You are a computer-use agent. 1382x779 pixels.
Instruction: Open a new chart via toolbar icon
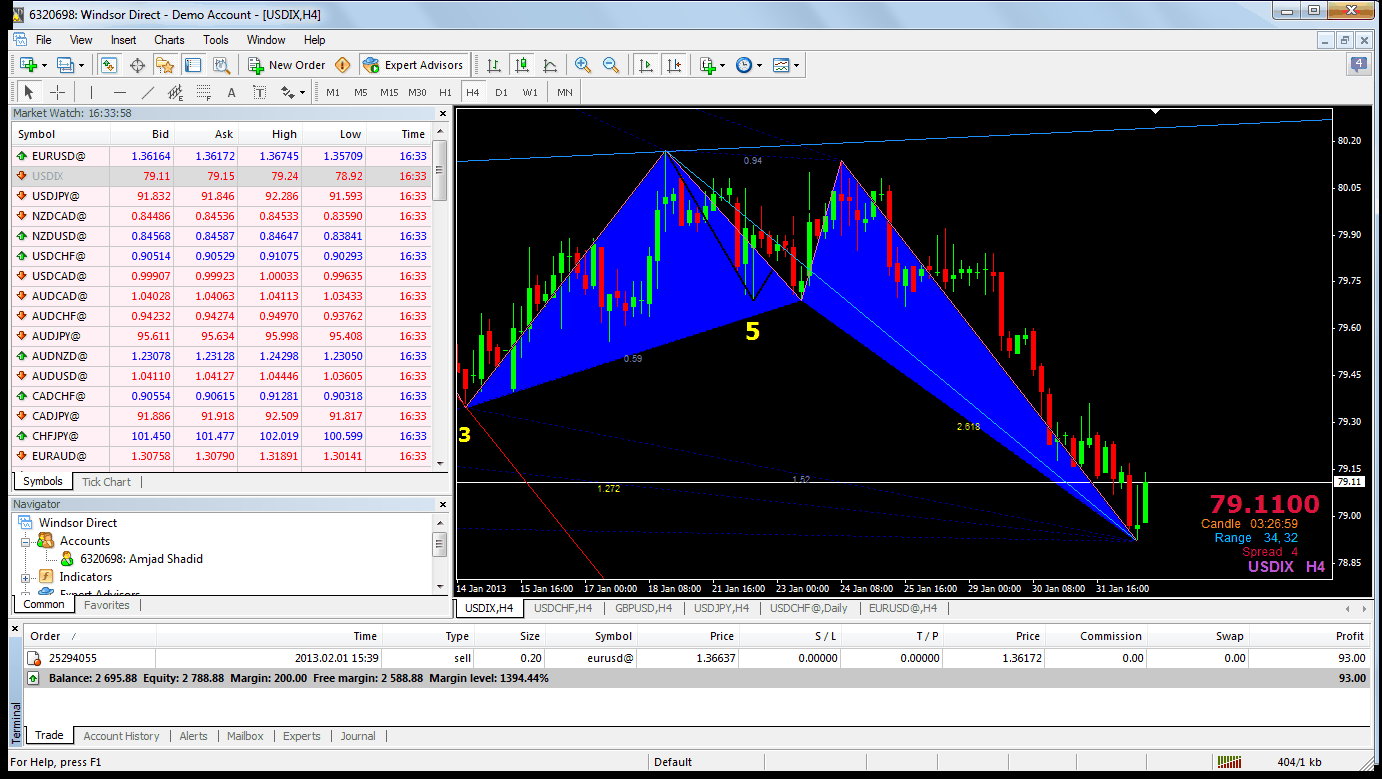(x=29, y=65)
